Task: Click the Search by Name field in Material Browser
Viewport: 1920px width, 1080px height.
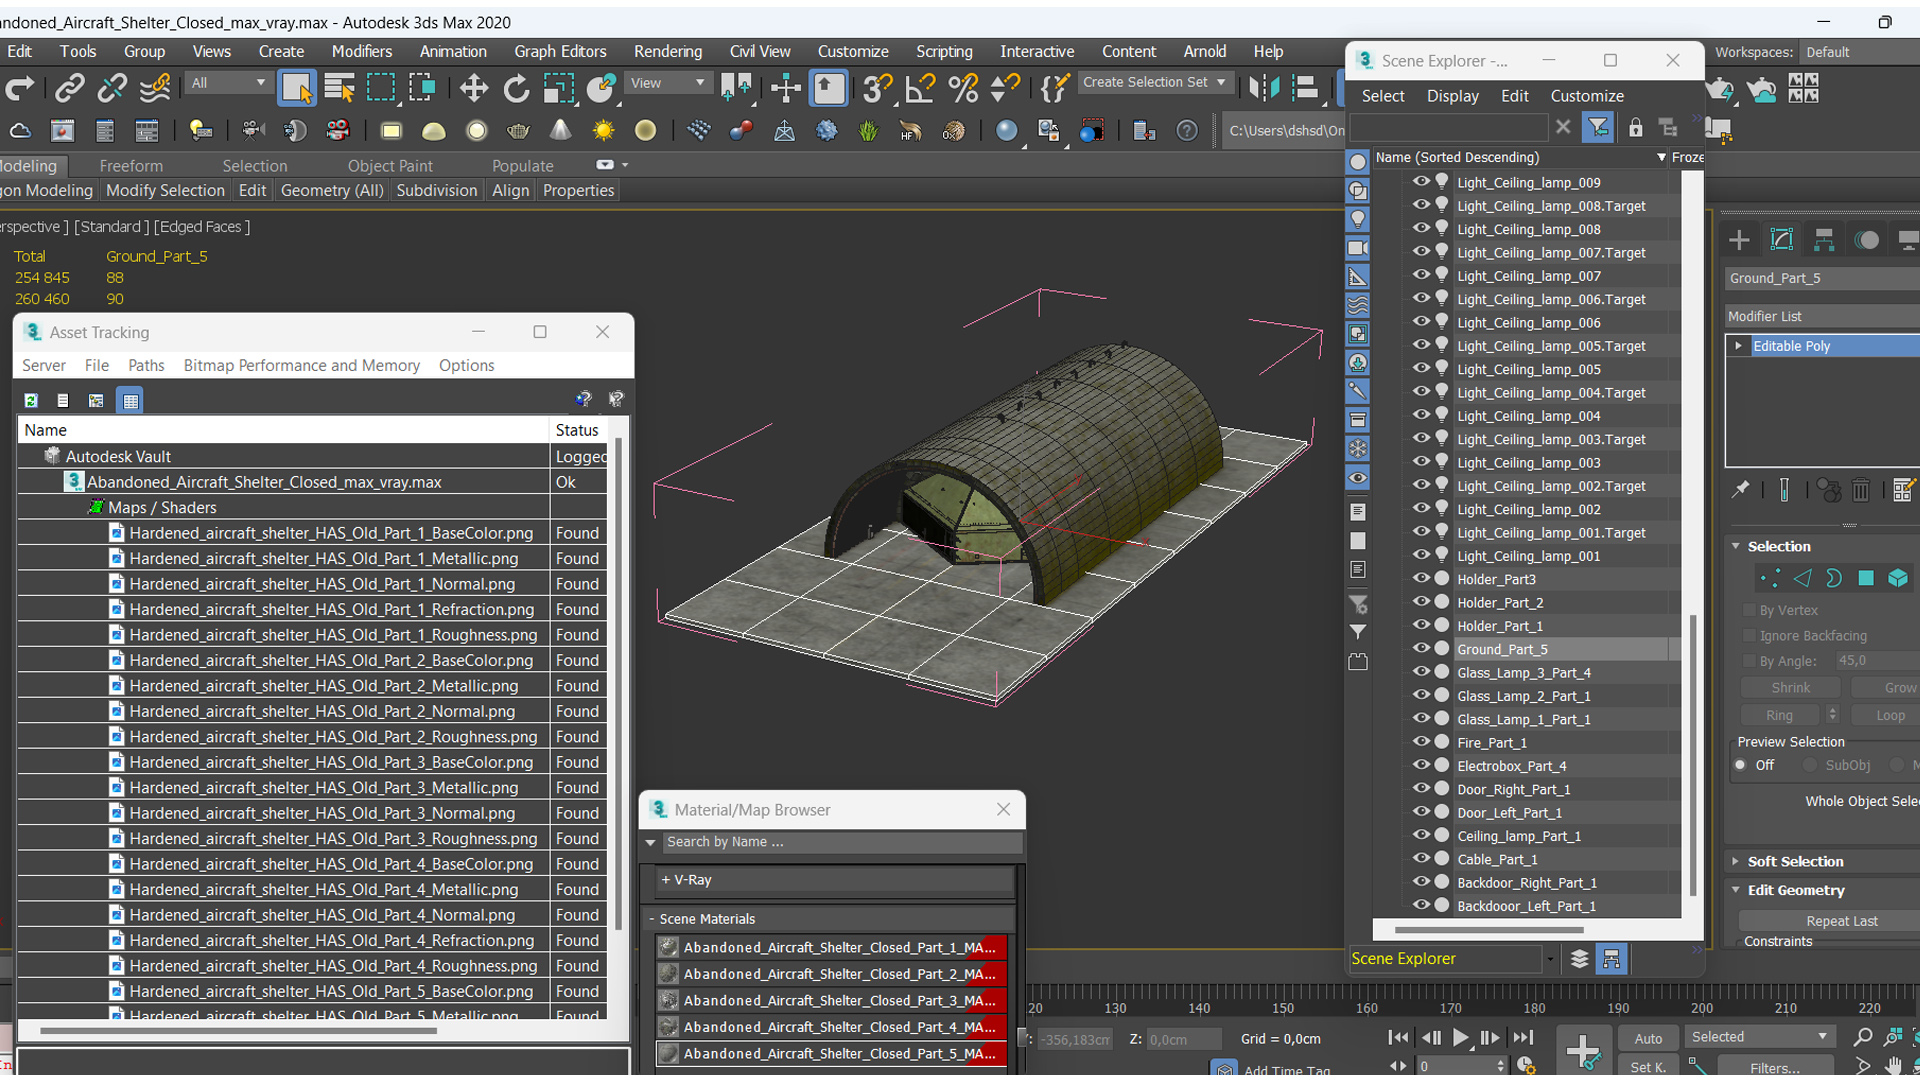Action: 842,842
